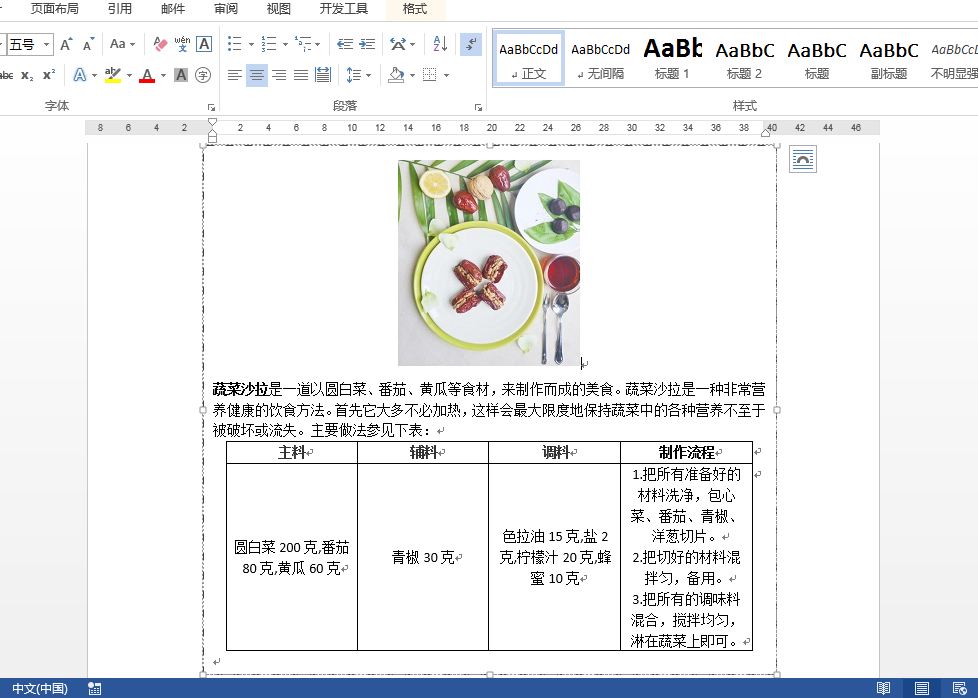978x698 pixels.
Task: Click the Phonetic Guide wén icon
Action: [182, 44]
